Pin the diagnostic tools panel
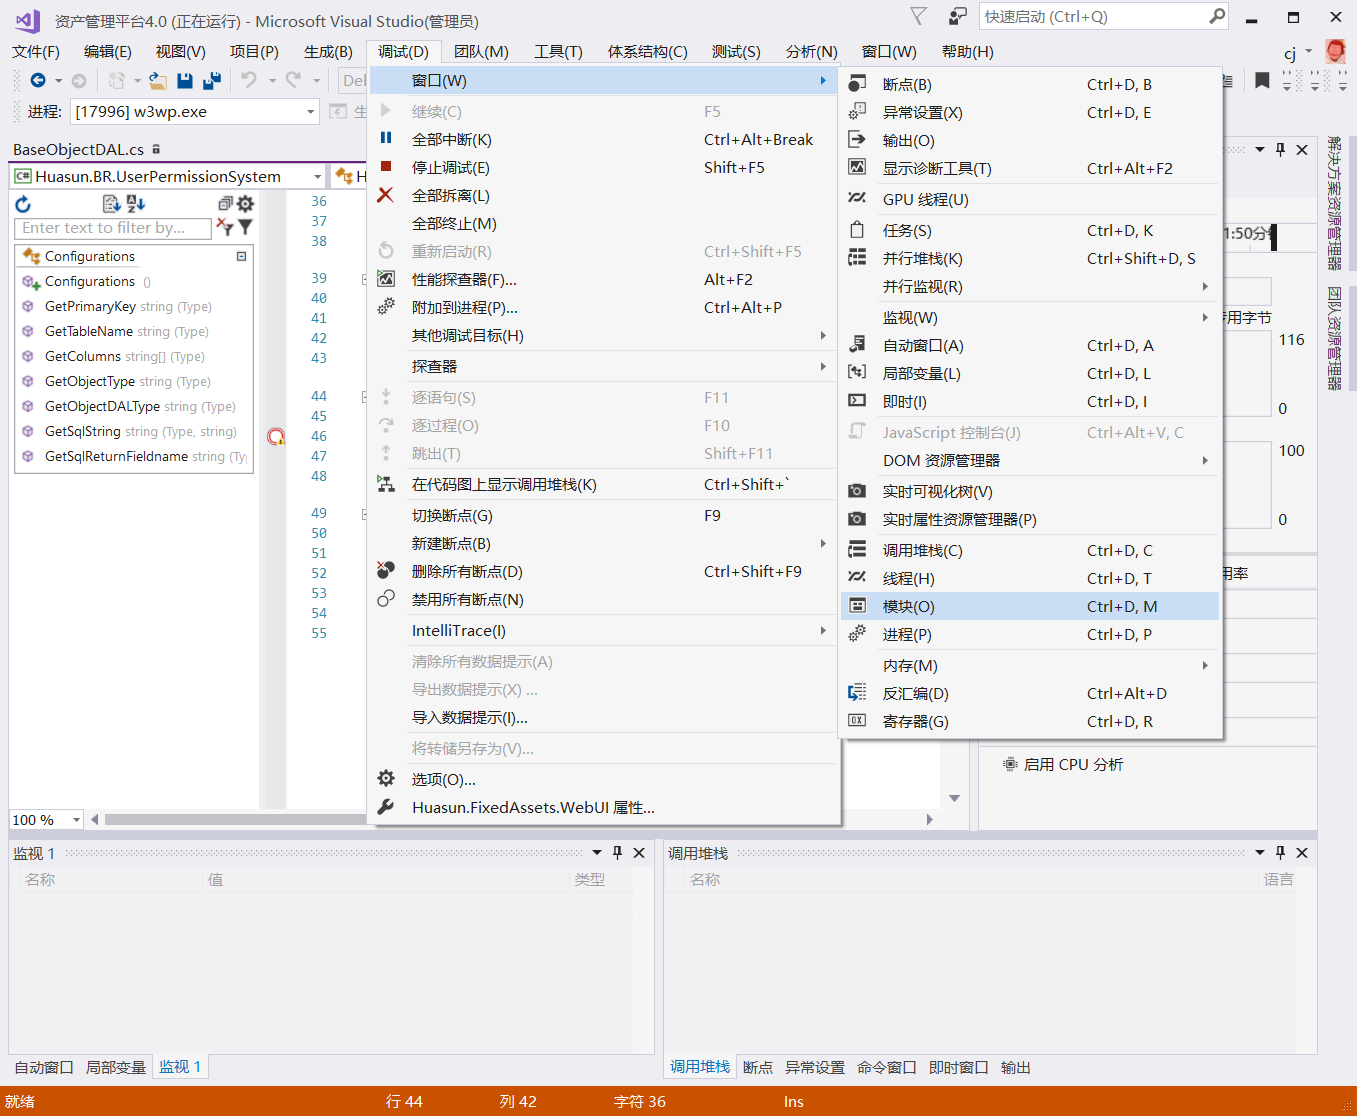The width and height of the screenshot is (1357, 1116). [x=1280, y=150]
